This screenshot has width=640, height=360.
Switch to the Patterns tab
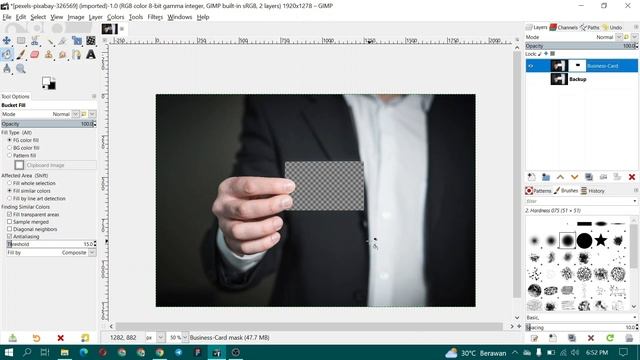538,191
